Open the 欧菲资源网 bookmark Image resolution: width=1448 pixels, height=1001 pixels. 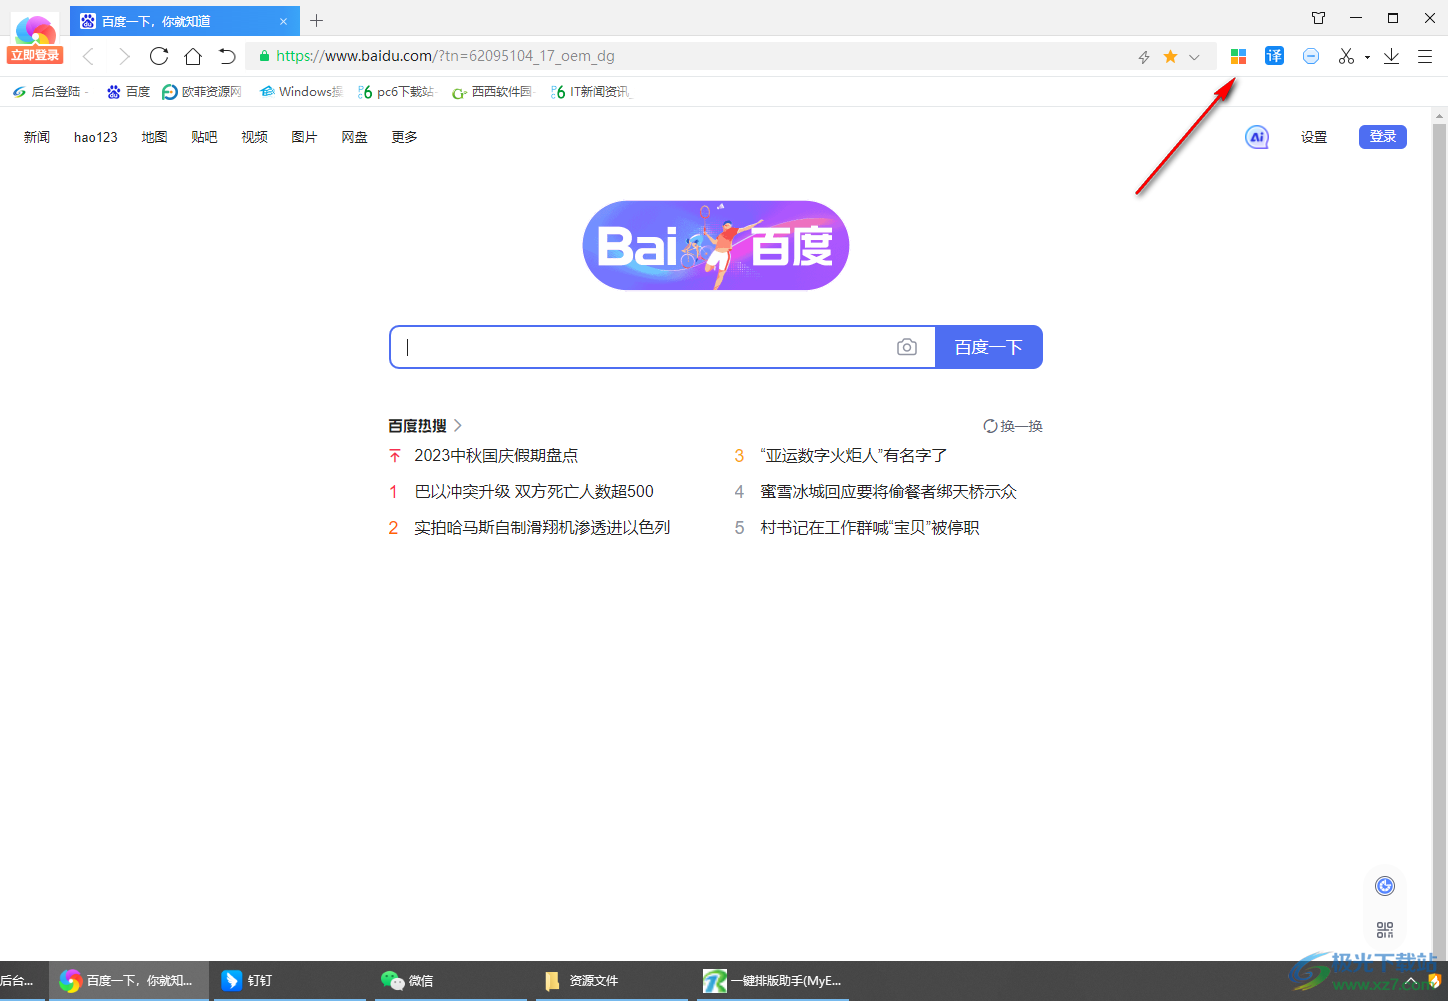(x=202, y=92)
